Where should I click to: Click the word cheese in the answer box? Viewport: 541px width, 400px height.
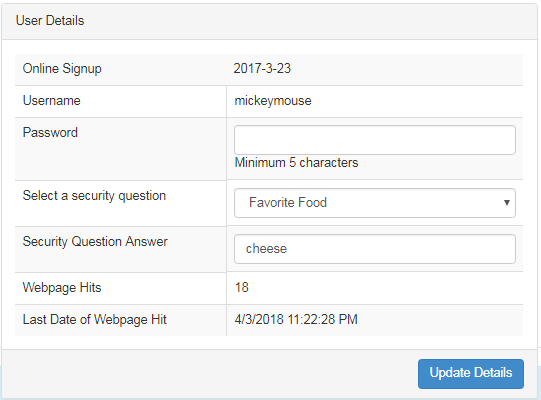pyautogui.click(x=266, y=249)
